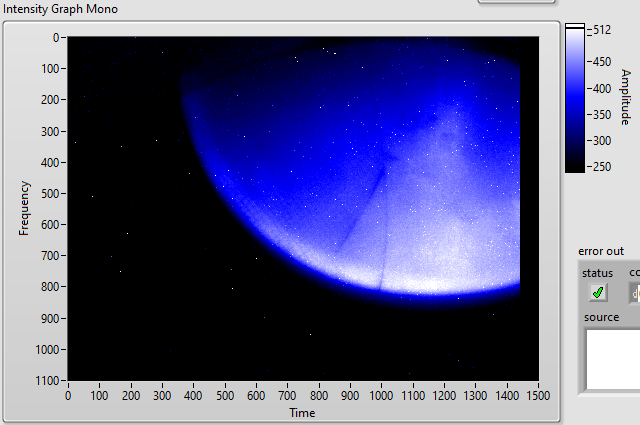
Task: Click the 500 Frequency axis value
Action: click(51, 193)
